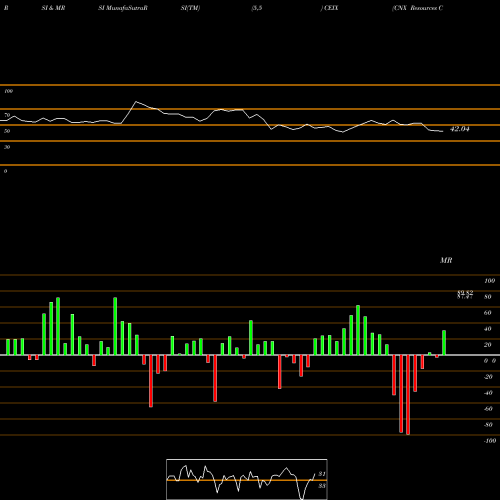Click the '0 0' zero-line label on MR axis

tap(490, 361)
